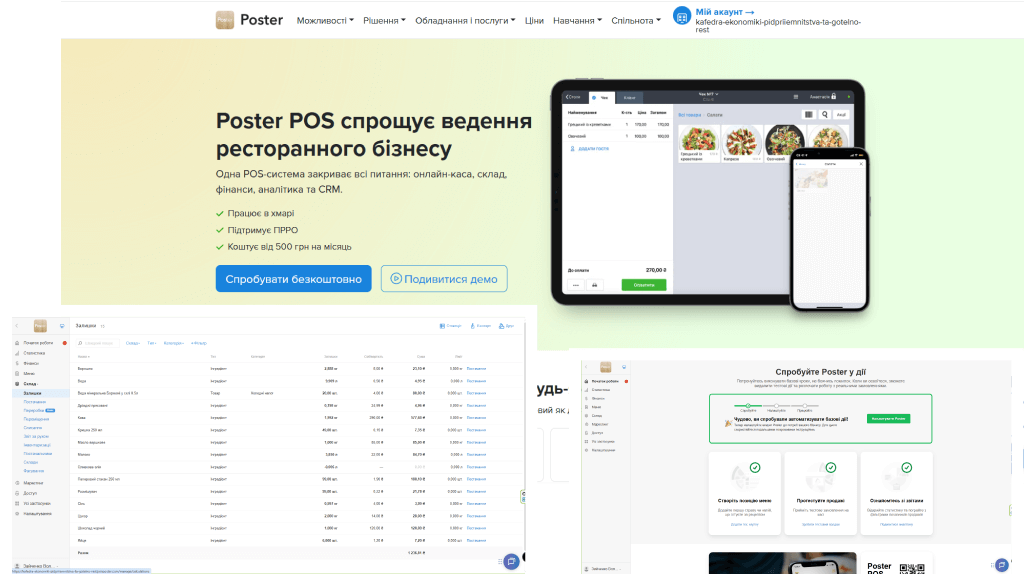The width and height of the screenshot is (1024, 586).
Task: Open the chat bubble in Залишки window
Action: click(x=512, y=561)
